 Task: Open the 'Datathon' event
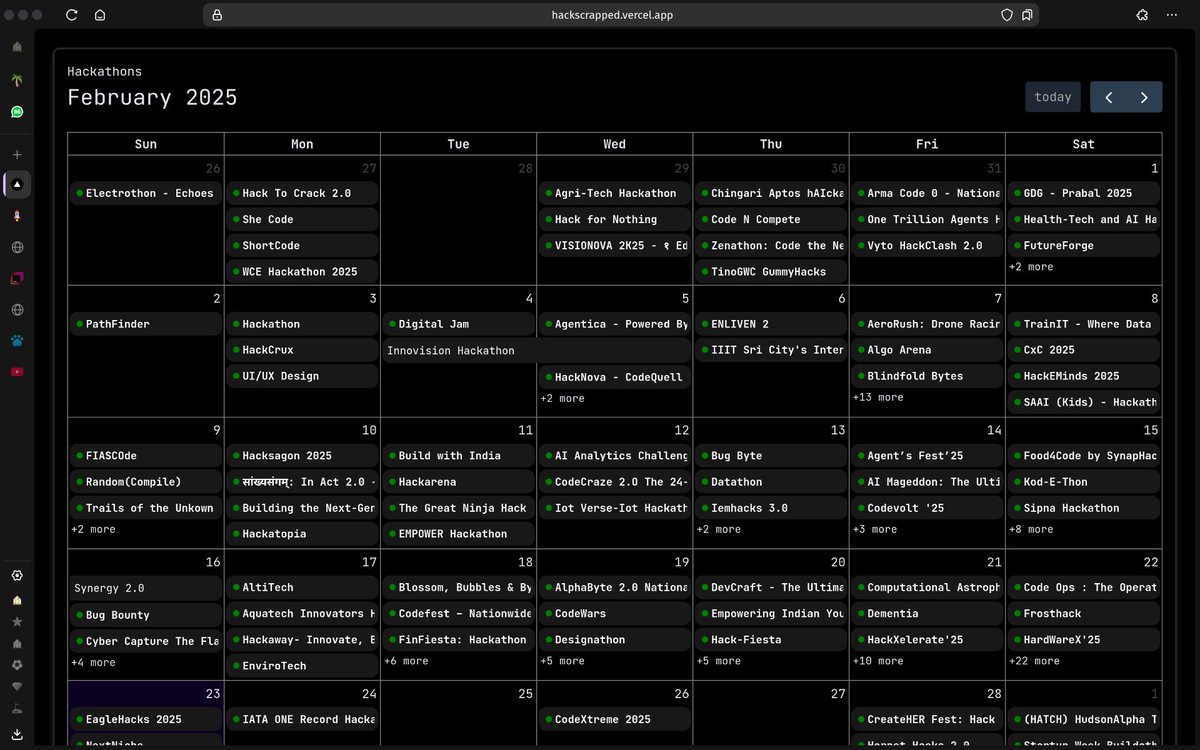point(770,482)
